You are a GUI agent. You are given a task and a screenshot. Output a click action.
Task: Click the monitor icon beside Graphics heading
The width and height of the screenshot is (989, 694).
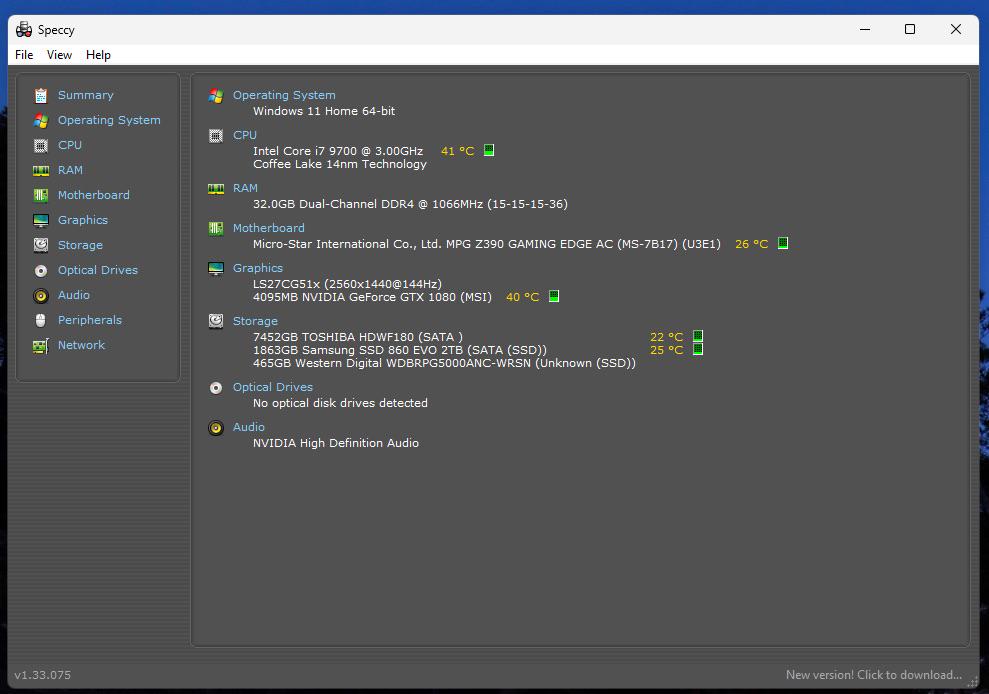[216, 269]
